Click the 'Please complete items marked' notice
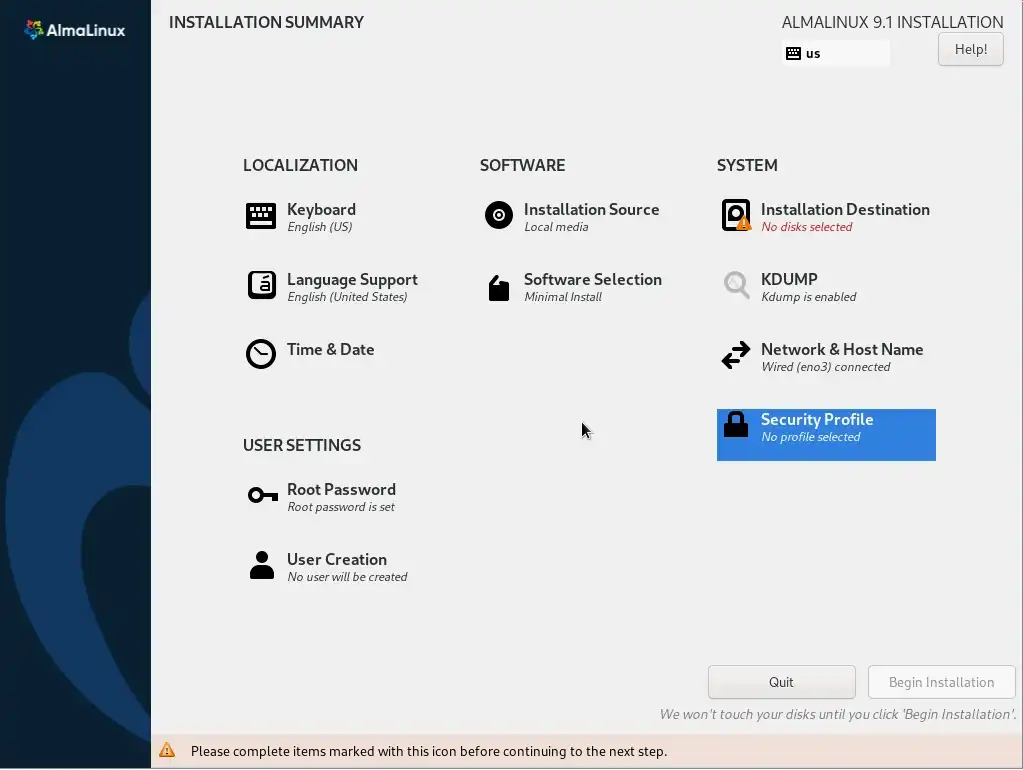Screen dimensions: 1023x770 click(x=429, y=751)
